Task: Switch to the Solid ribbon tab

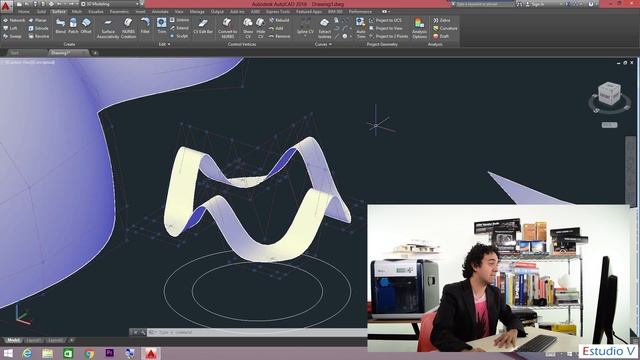Action: coord(41,12)
